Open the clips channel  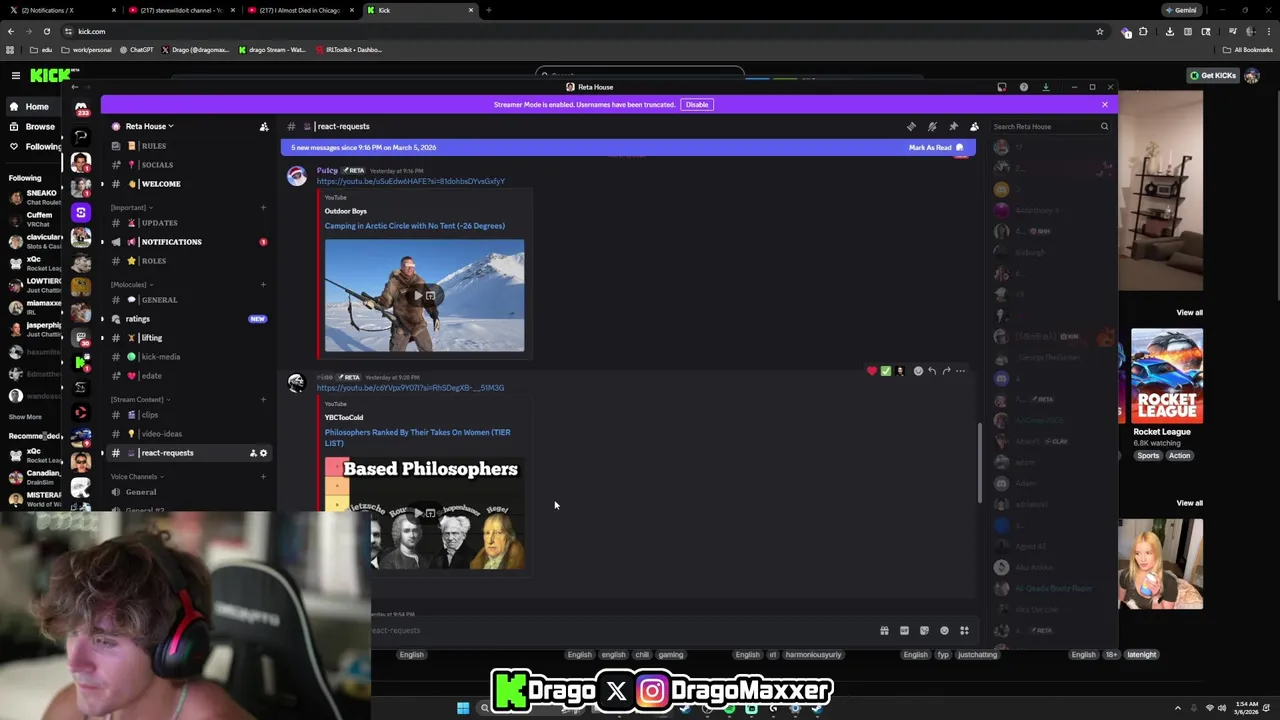coord(189,415)
